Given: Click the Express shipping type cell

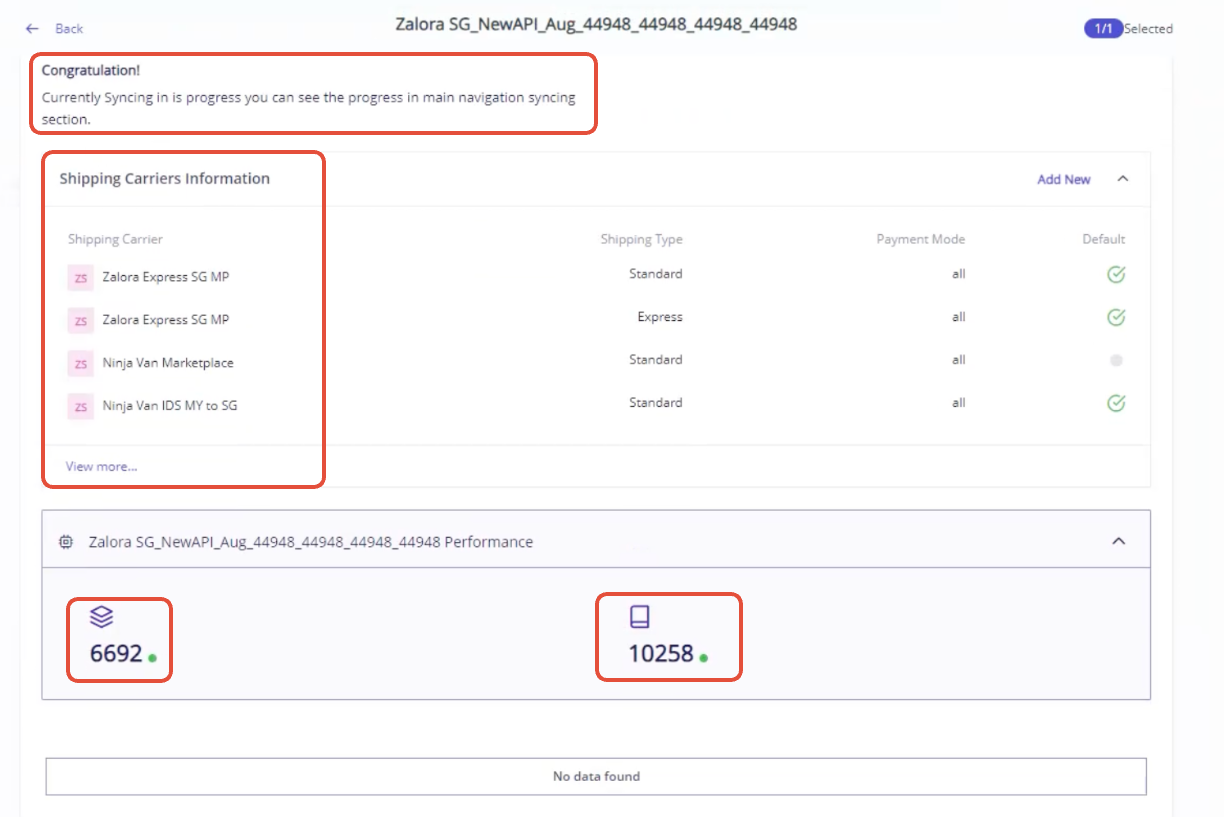Looking at the screenshot, I should [660, 317].
